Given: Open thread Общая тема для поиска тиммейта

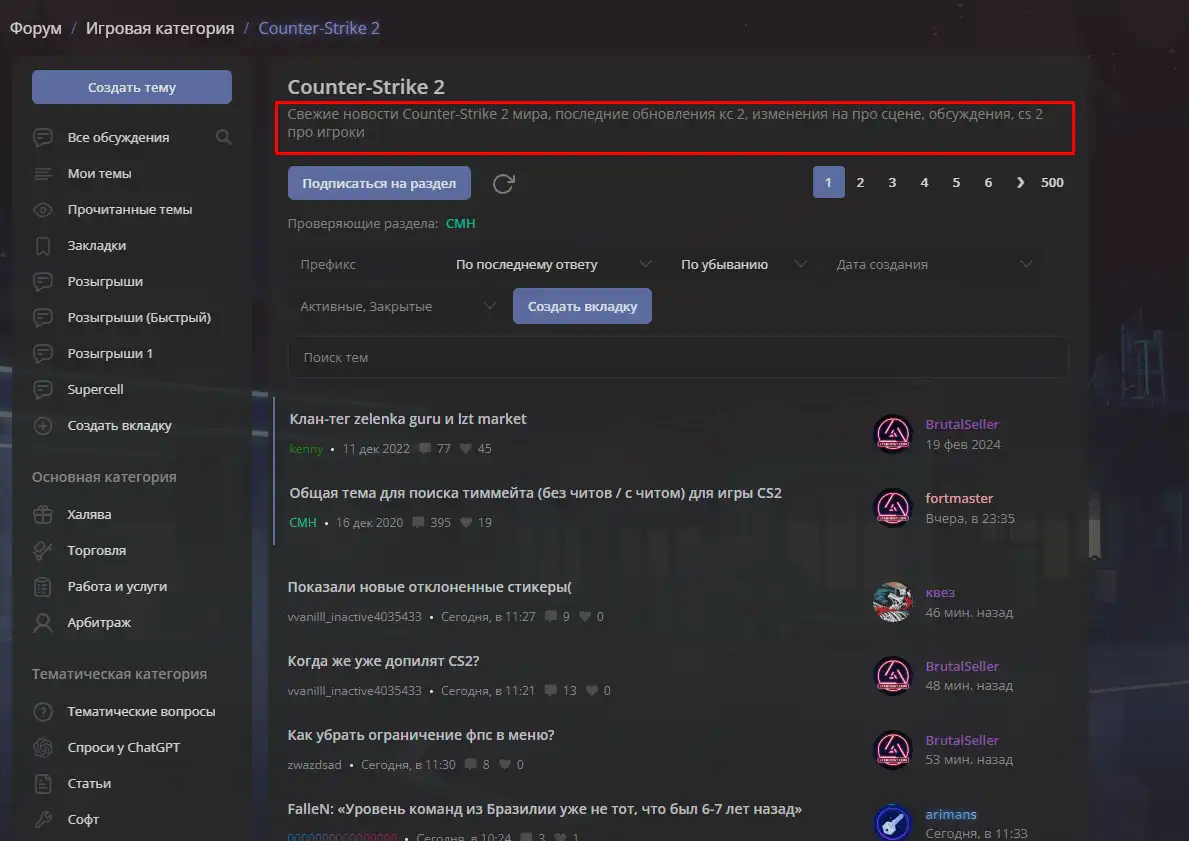Looking at the screenshot, I should point(535,493).
